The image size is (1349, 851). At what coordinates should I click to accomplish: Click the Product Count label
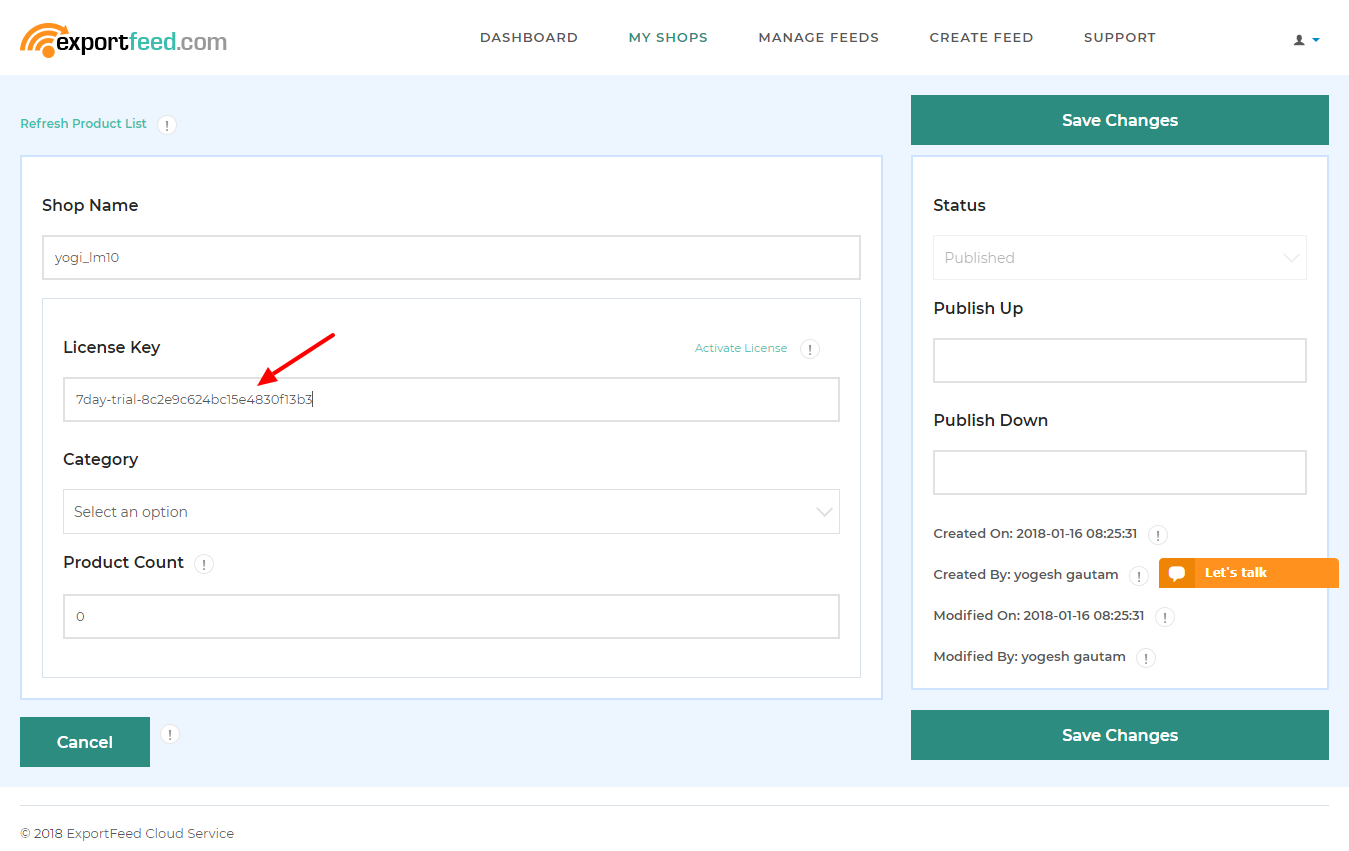(x=124, y=562)
